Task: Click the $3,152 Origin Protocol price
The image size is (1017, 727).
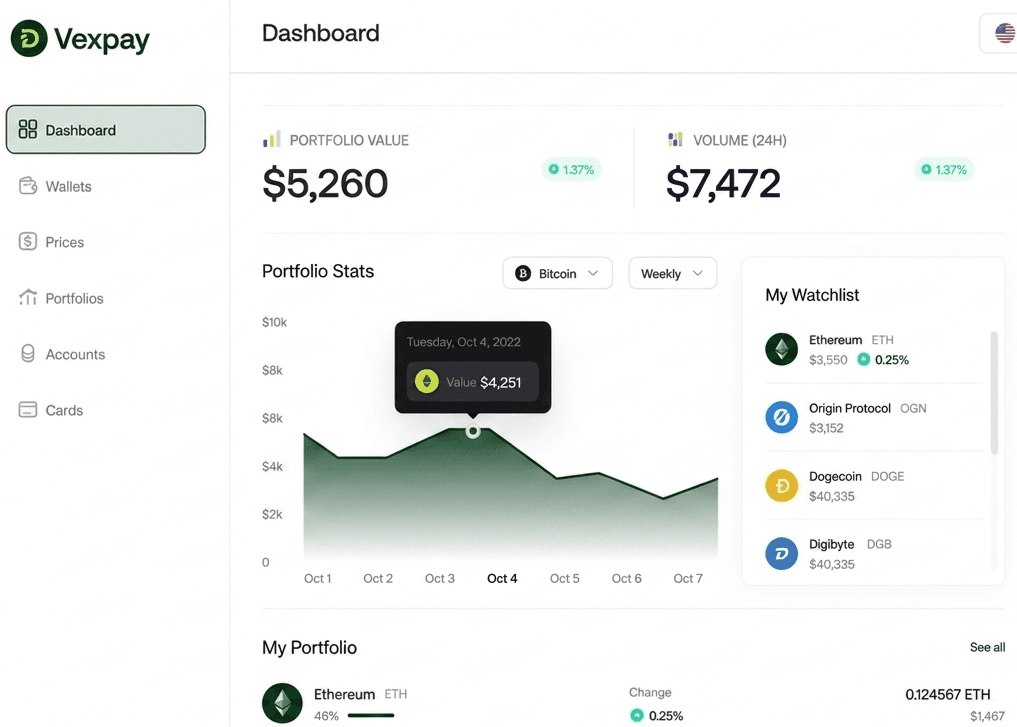Action: [x=826, y=428]
